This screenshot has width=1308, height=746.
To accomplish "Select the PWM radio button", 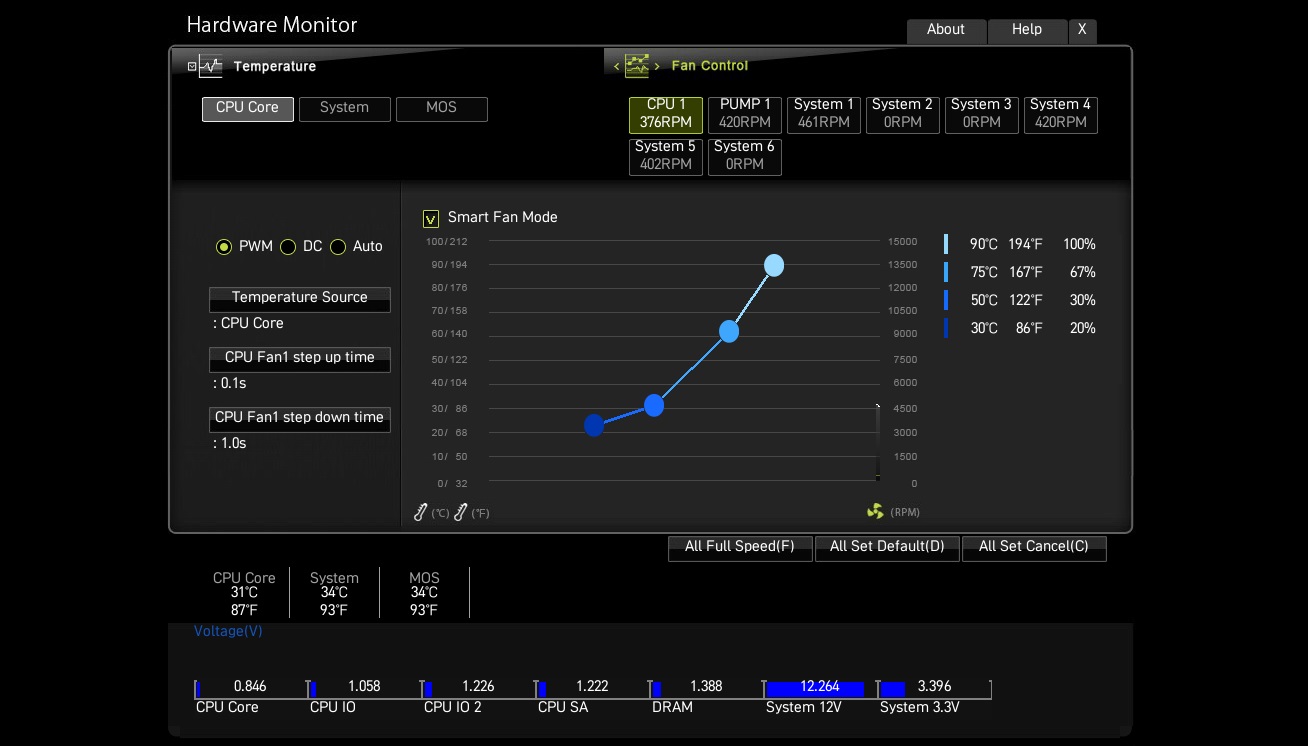I will point(224,246).
